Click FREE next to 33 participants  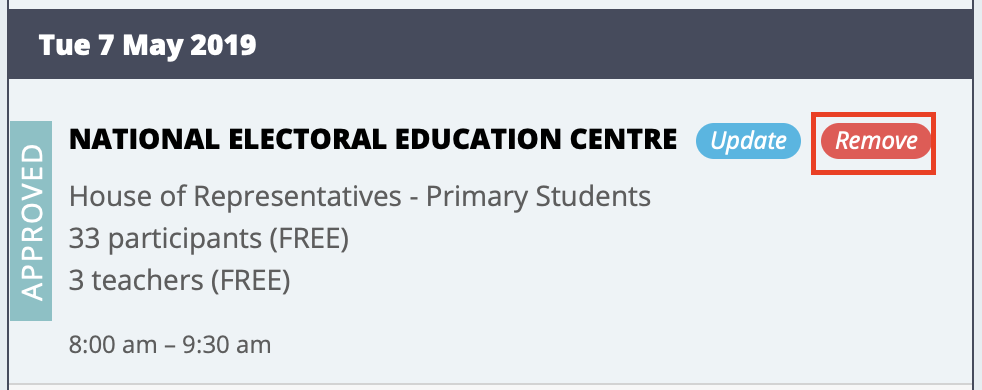point(310,239)
